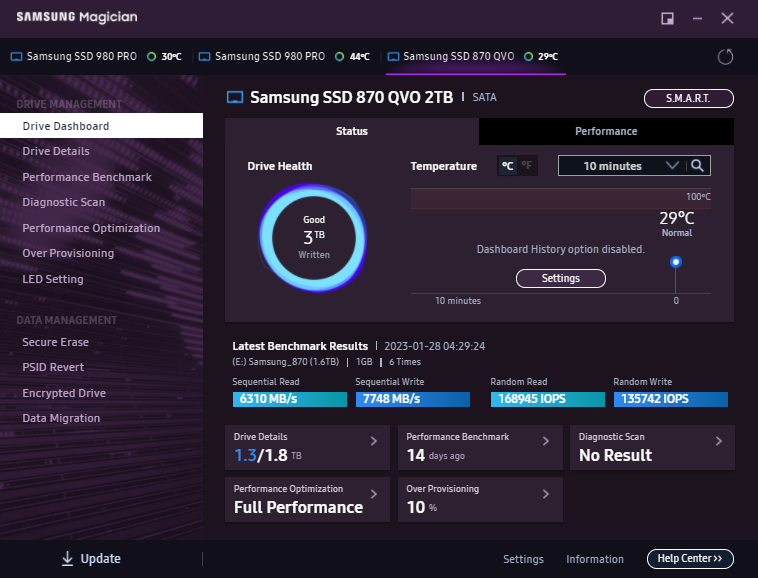
Task: Click the 30°C drive health status circle
Action: [x=151, y=57]
